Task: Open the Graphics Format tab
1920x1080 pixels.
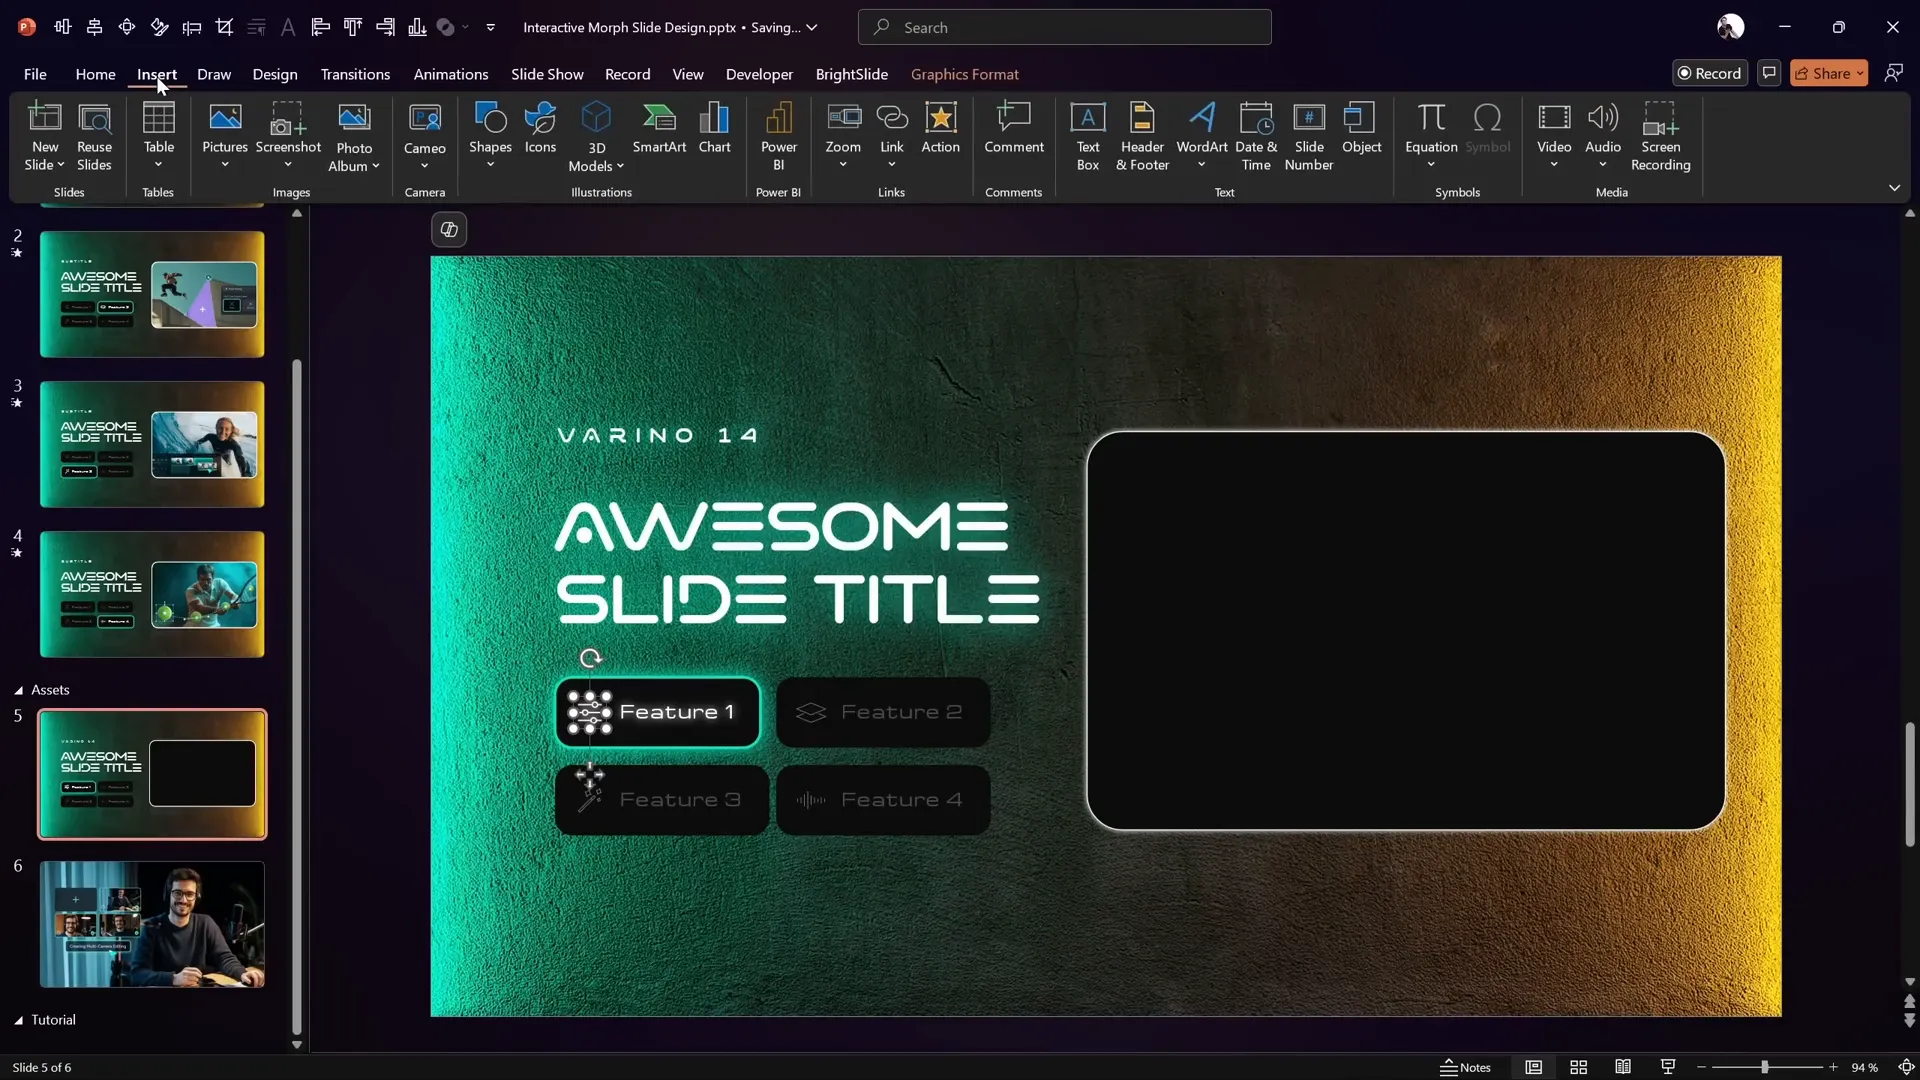Action: (964, 74)
